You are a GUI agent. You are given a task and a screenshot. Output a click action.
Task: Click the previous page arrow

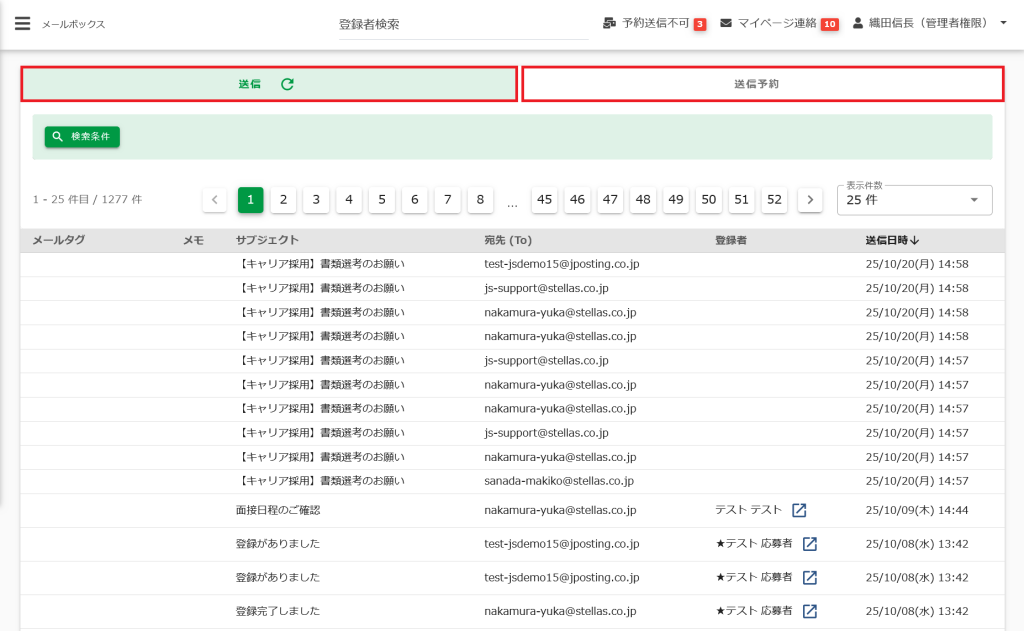(214, 200)
